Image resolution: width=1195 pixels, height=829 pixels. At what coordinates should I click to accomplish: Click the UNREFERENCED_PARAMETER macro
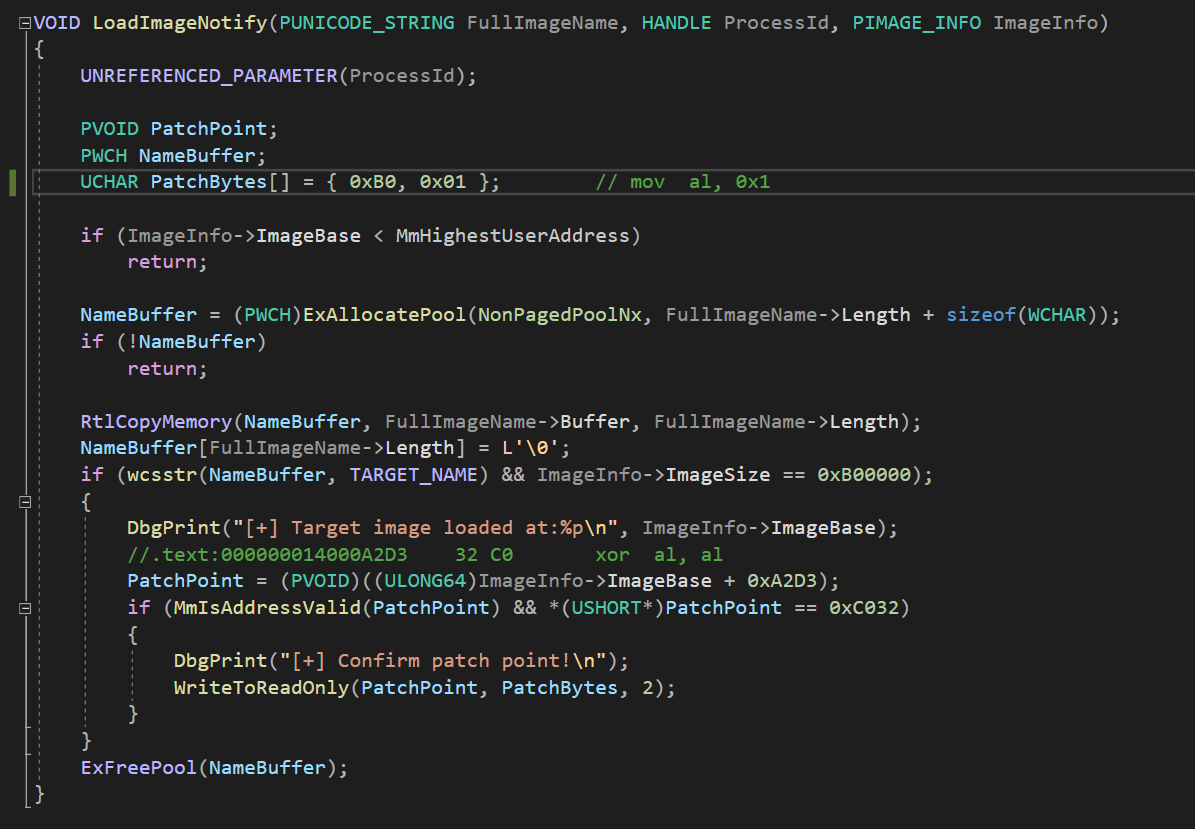pos(209,76)
